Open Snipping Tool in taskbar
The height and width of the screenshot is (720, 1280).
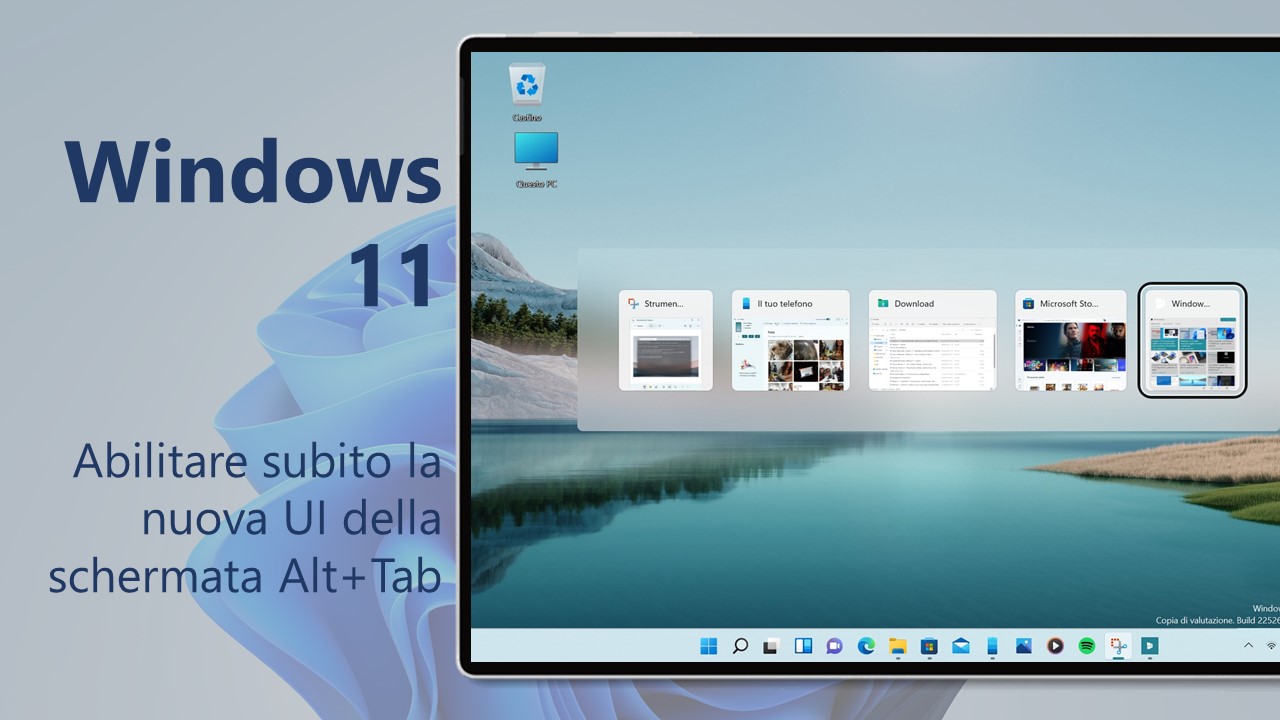(x=1118, y=646)
